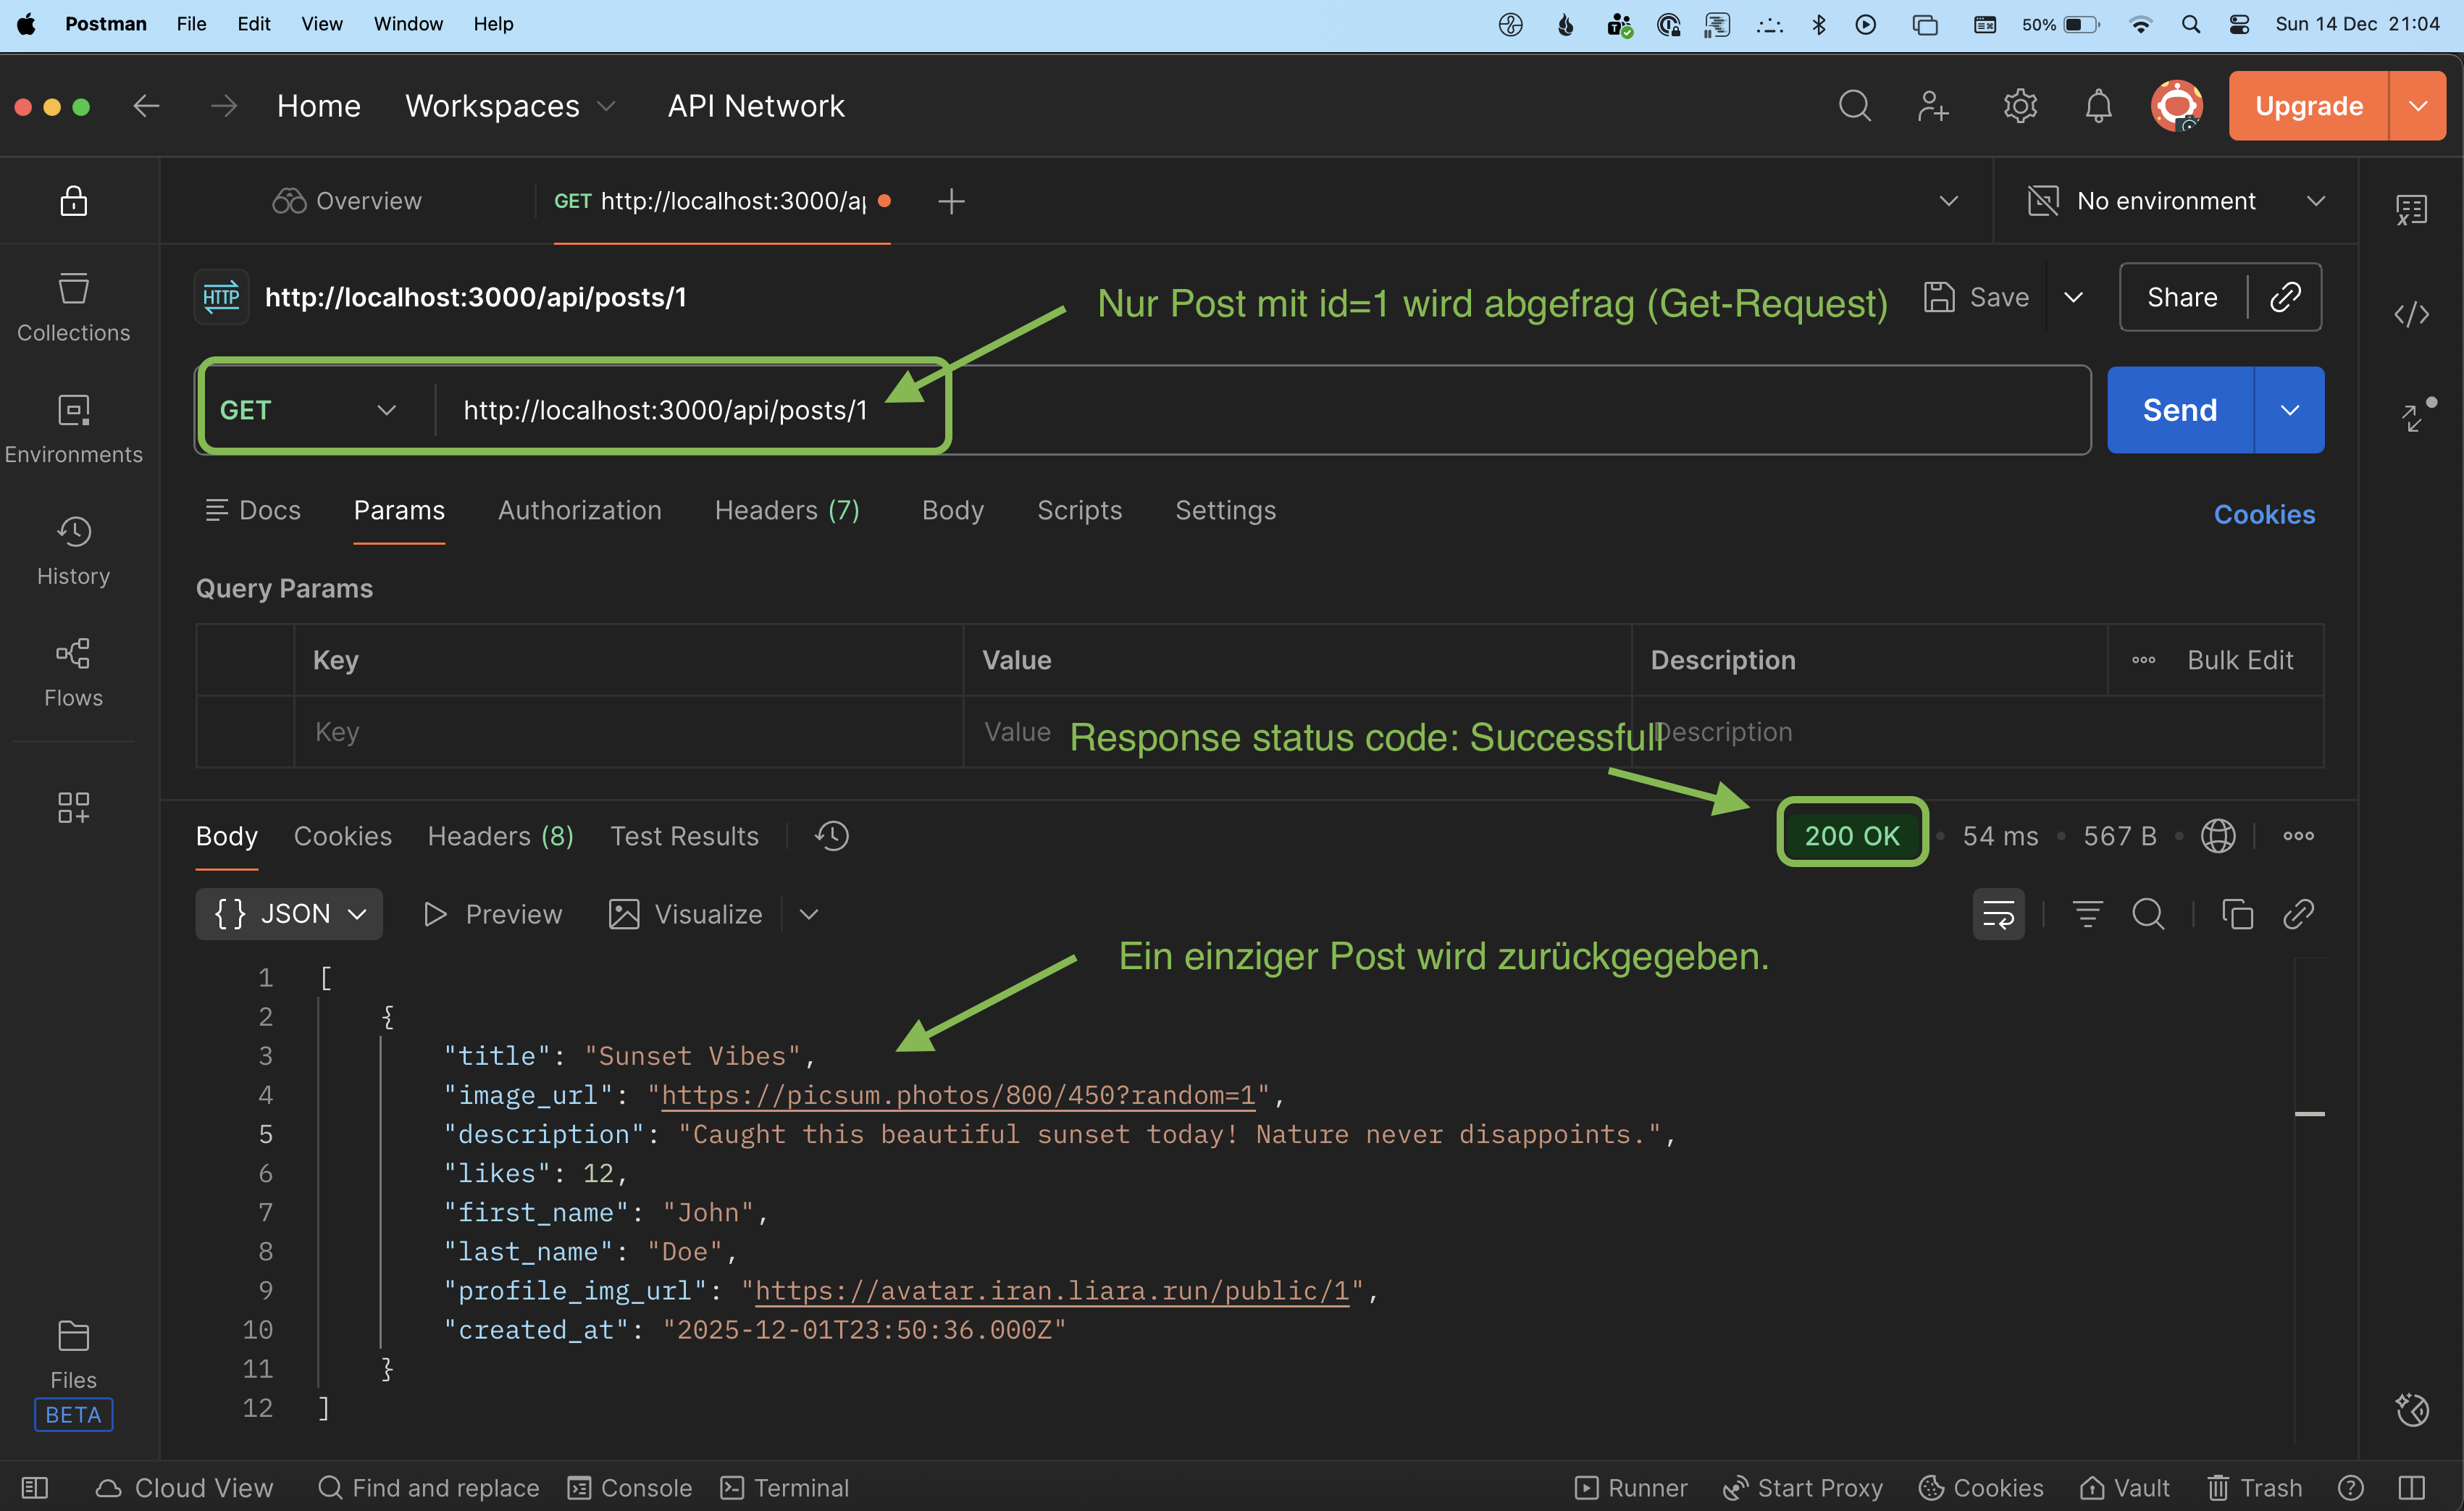Image resolution: width=2464 pixels, height=1511 pixels.
Task: Expand the JSON format dropdown
Action: coord(289,914)
